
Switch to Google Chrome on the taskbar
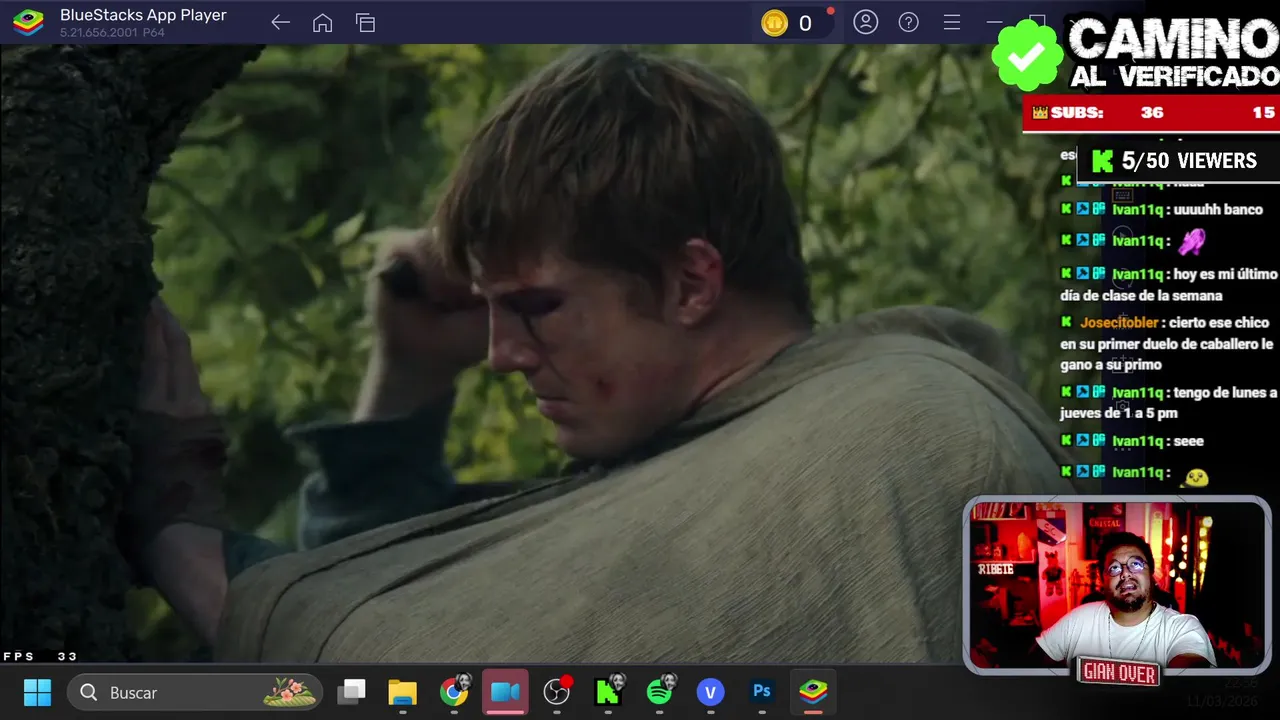click(454, 692)
